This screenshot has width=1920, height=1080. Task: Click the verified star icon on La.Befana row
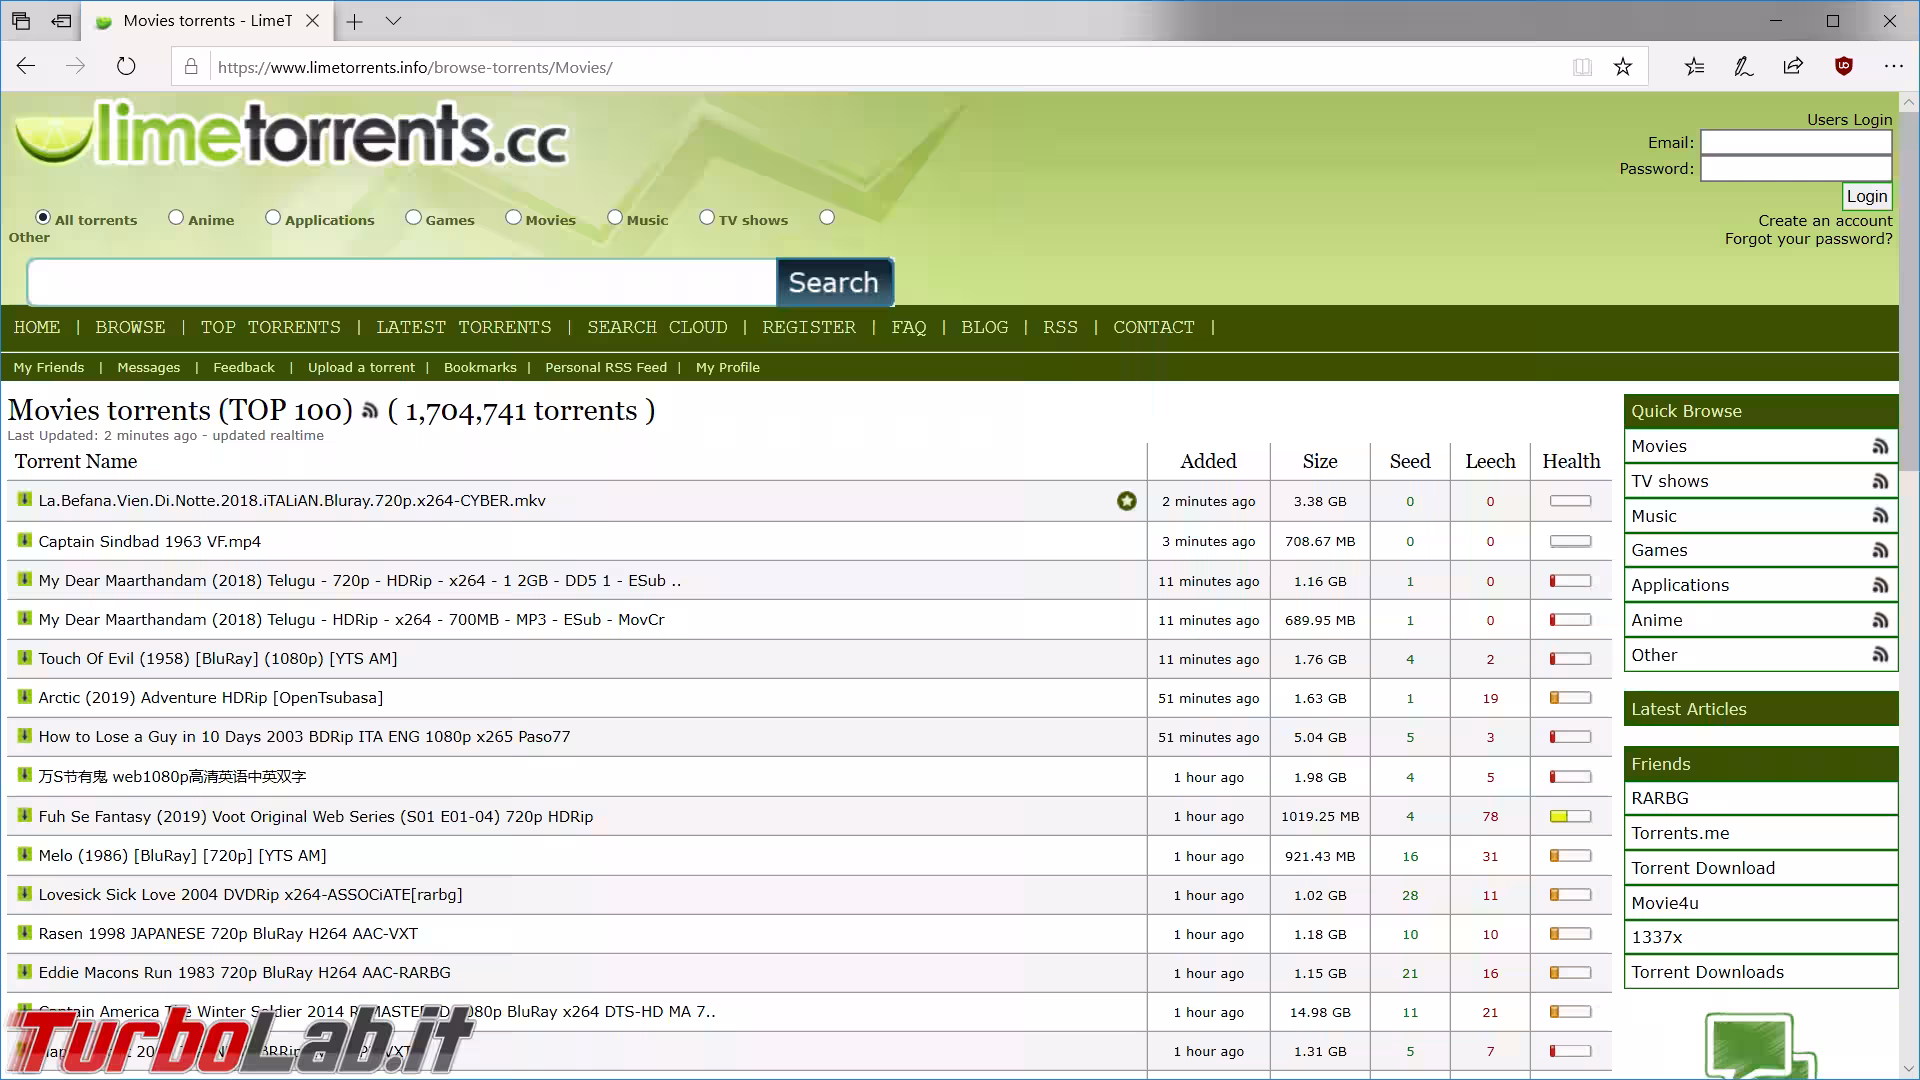[1127, 501]
